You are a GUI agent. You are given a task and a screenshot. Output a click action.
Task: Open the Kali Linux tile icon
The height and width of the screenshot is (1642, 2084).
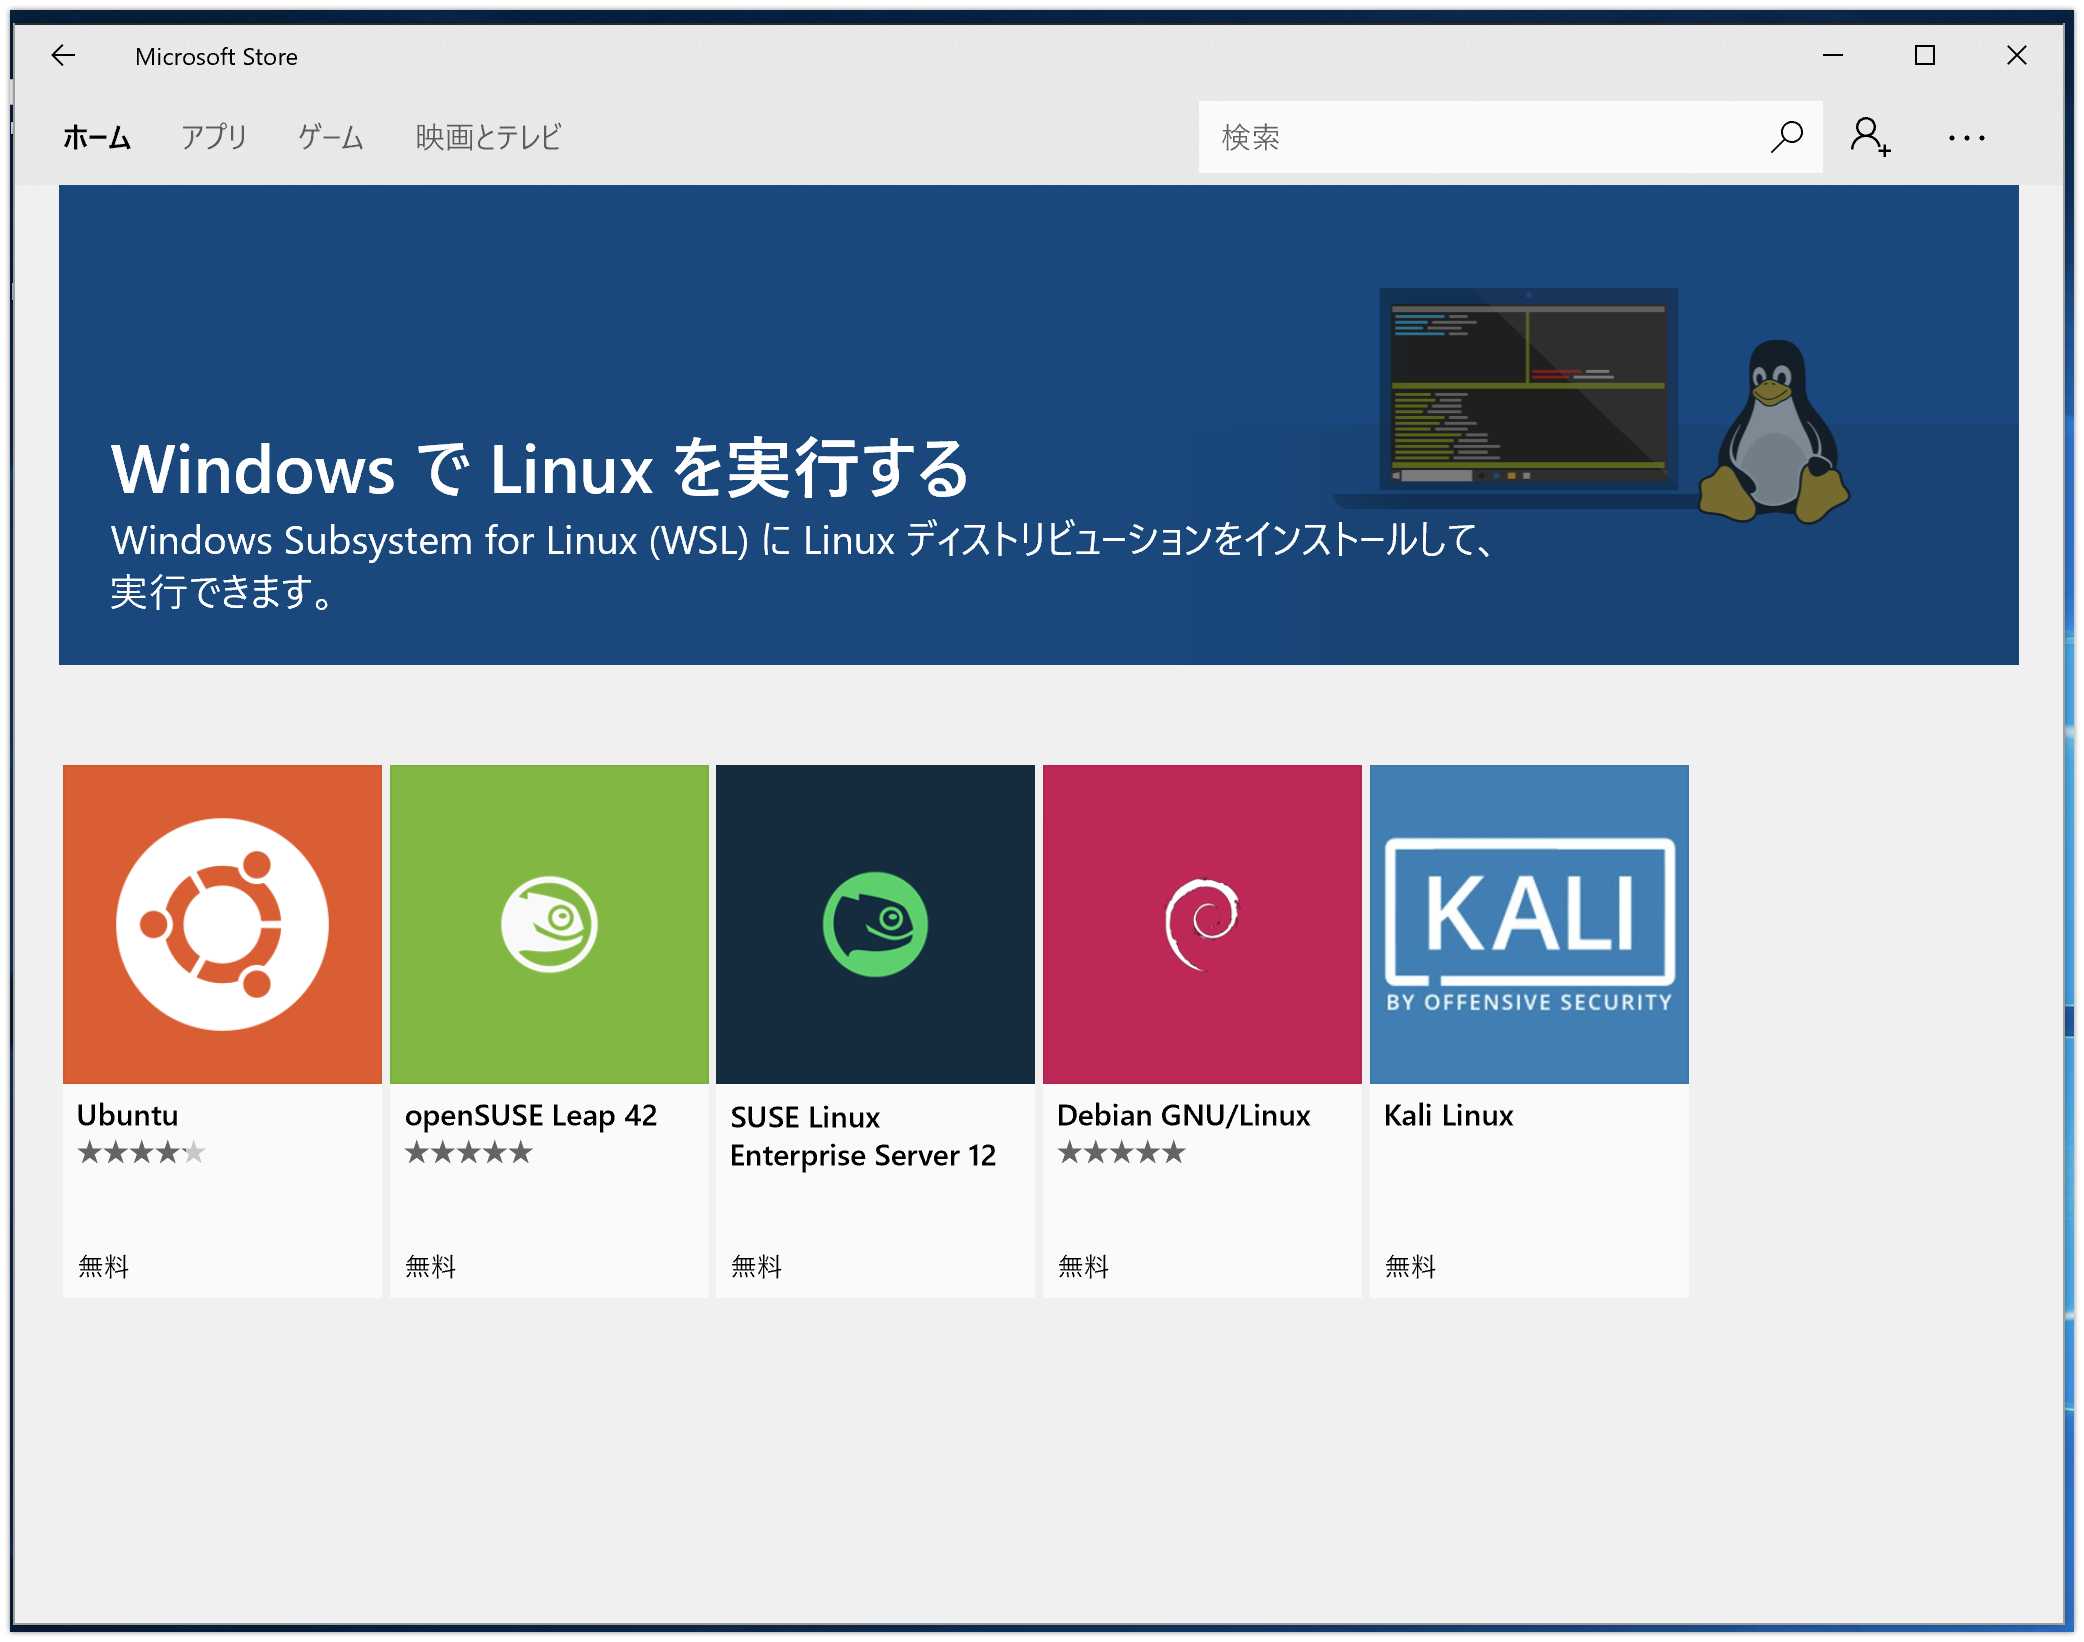[x=1529, y=924]
